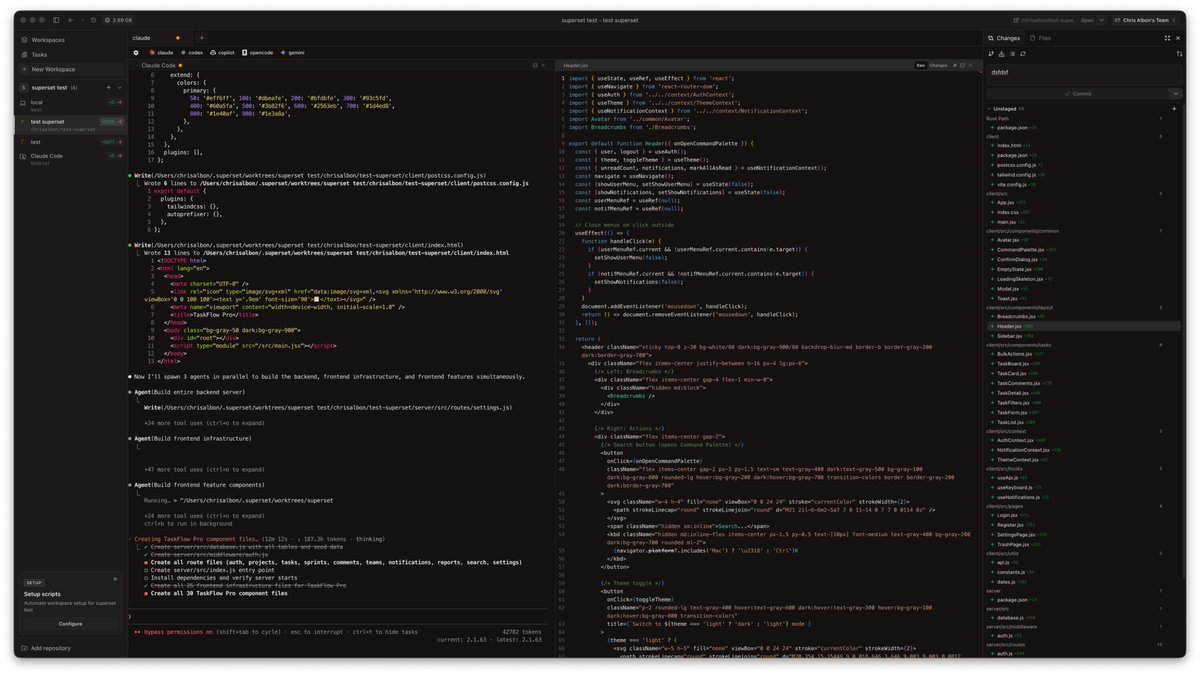The height and width of the screenshot is (675, 1200).
Task: Open the agent presets settings gear
Action: 136,52
